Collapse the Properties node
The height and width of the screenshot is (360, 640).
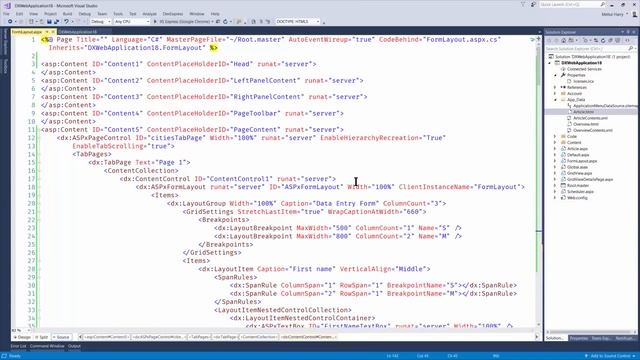click(x=555, y=75)
